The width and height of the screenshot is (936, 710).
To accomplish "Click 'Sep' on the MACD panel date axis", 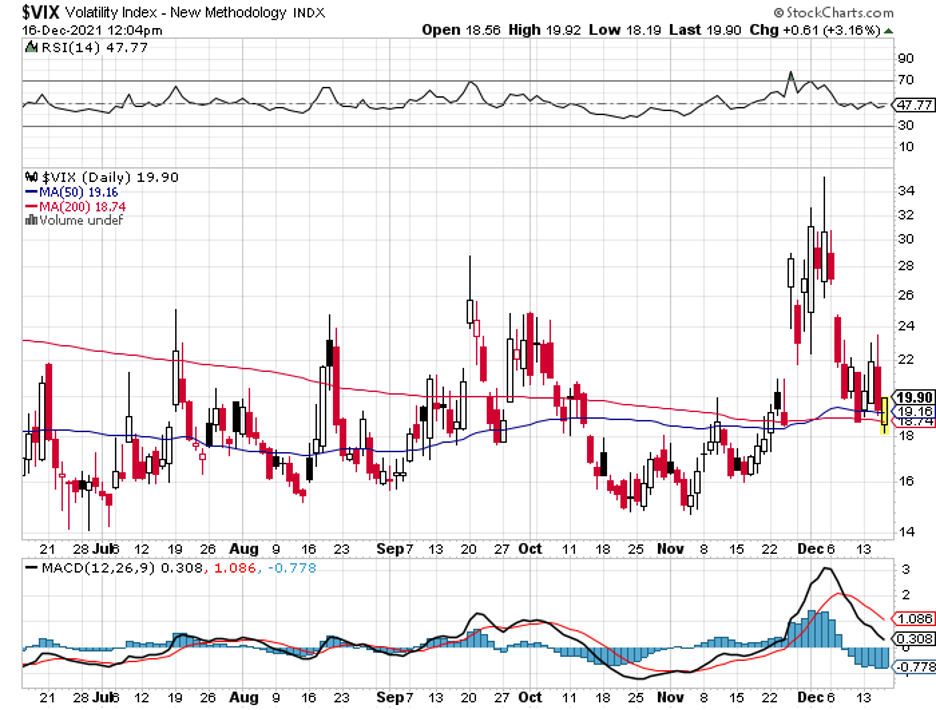I will click(390, 697).
